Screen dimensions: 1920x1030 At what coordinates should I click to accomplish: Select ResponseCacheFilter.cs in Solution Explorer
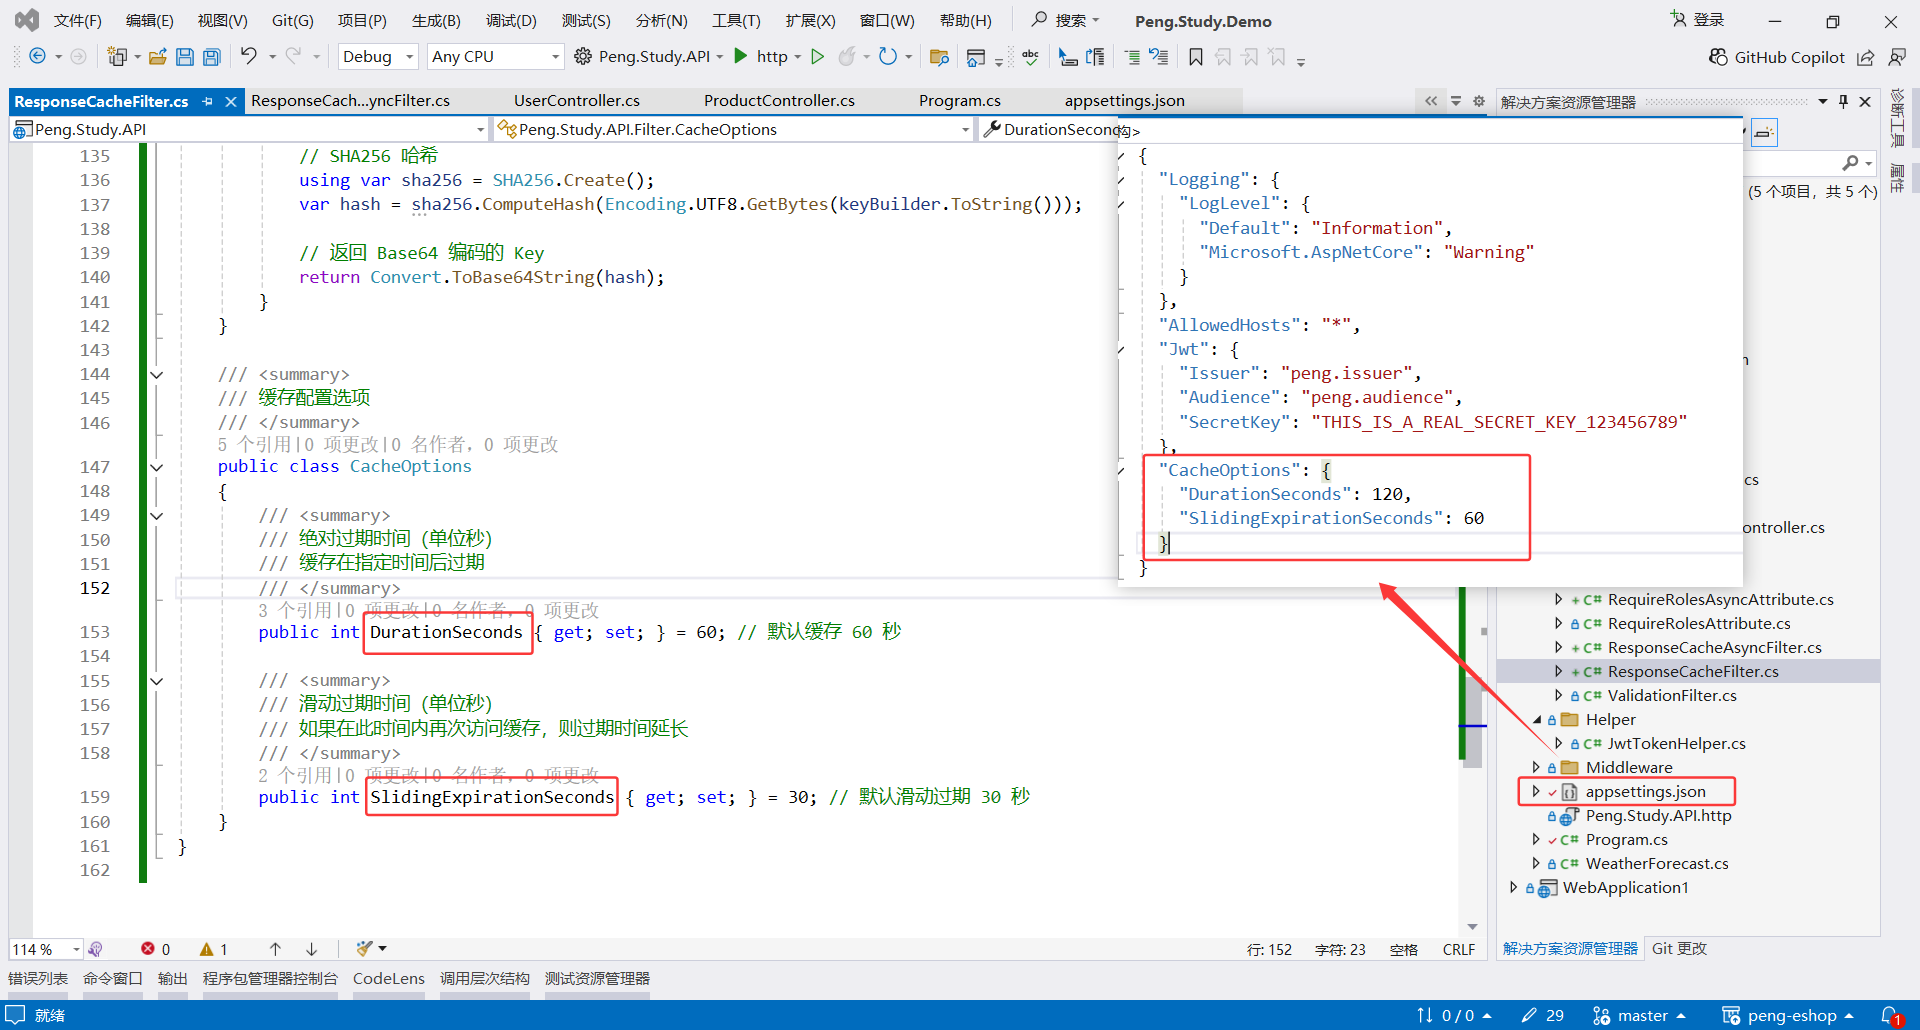pos(1693,672)
